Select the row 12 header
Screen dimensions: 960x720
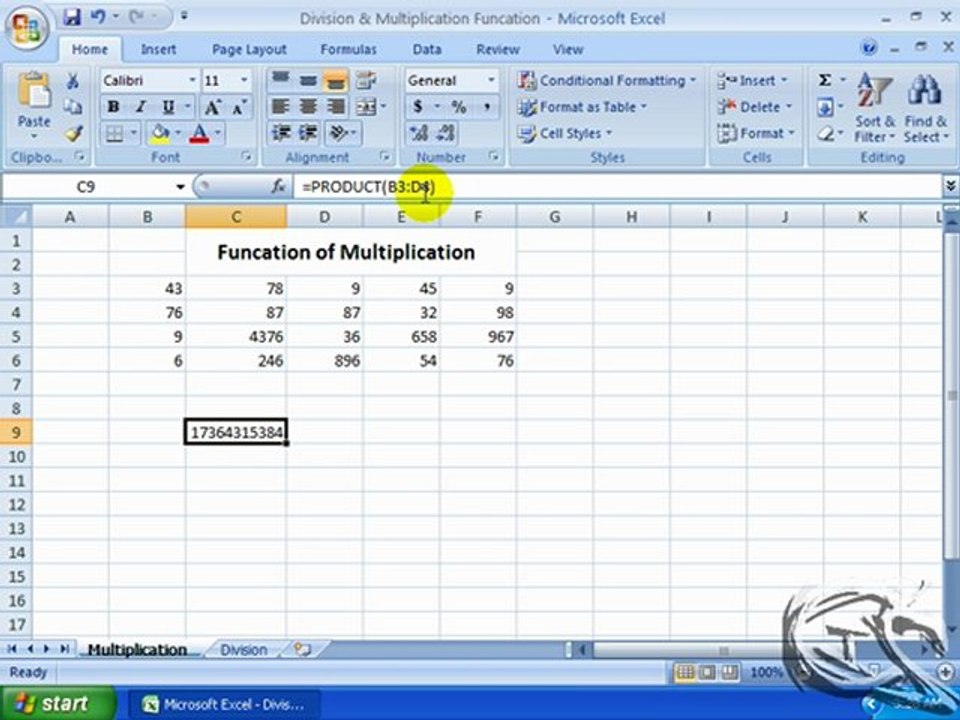(16, 504)
